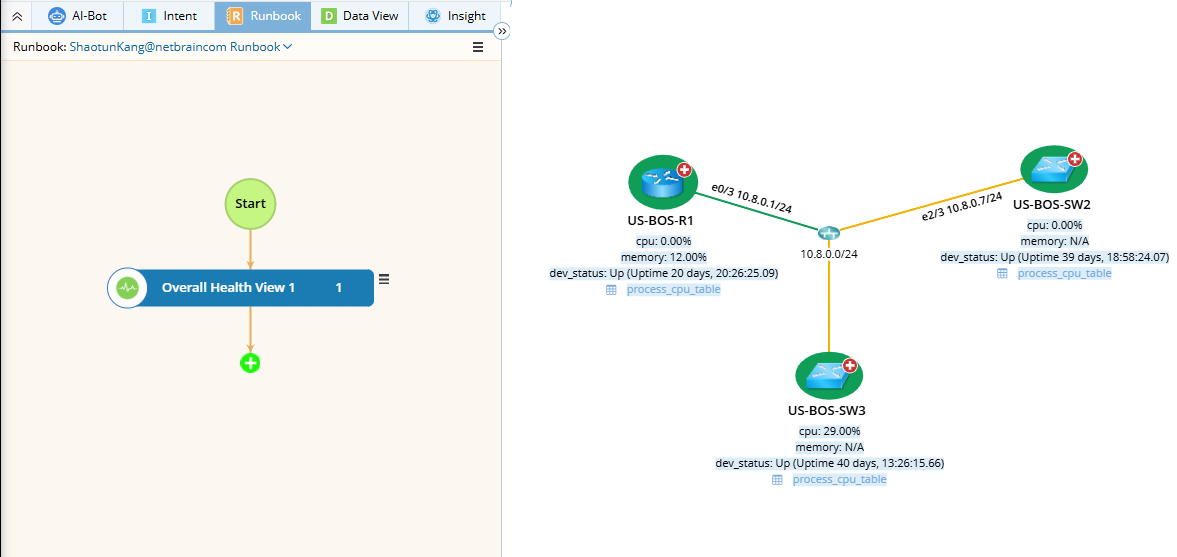Select the Overall Health View 1 node
Screen dimensions: 1177x557
pos(240,288)
